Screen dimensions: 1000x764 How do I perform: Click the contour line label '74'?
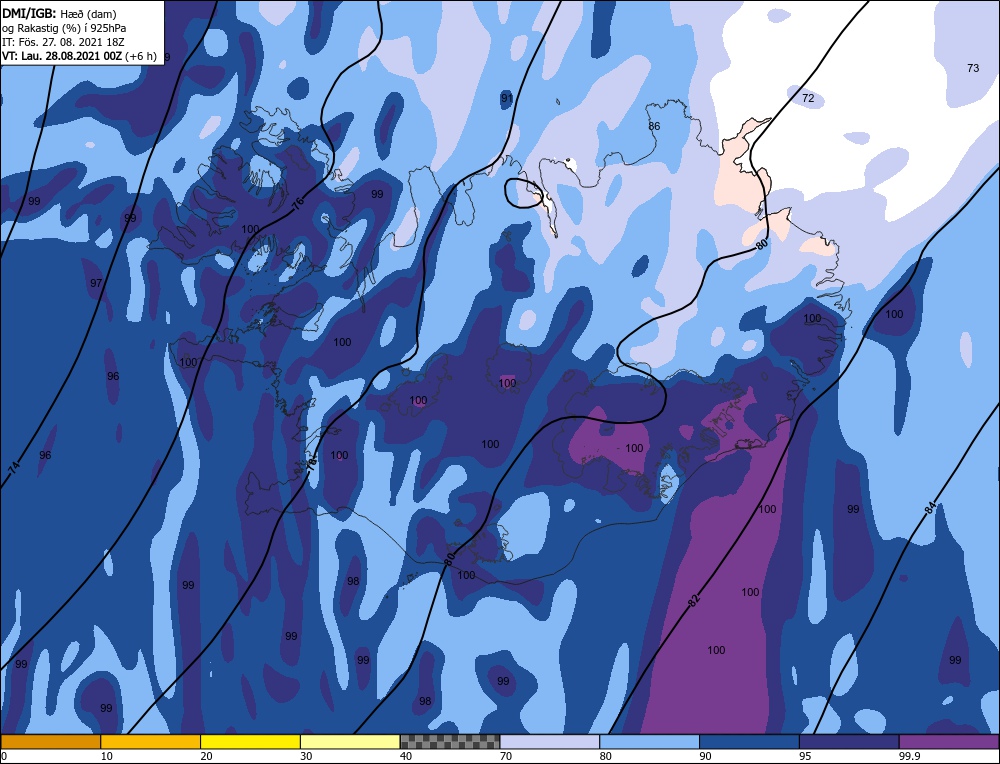click(15, 467)
